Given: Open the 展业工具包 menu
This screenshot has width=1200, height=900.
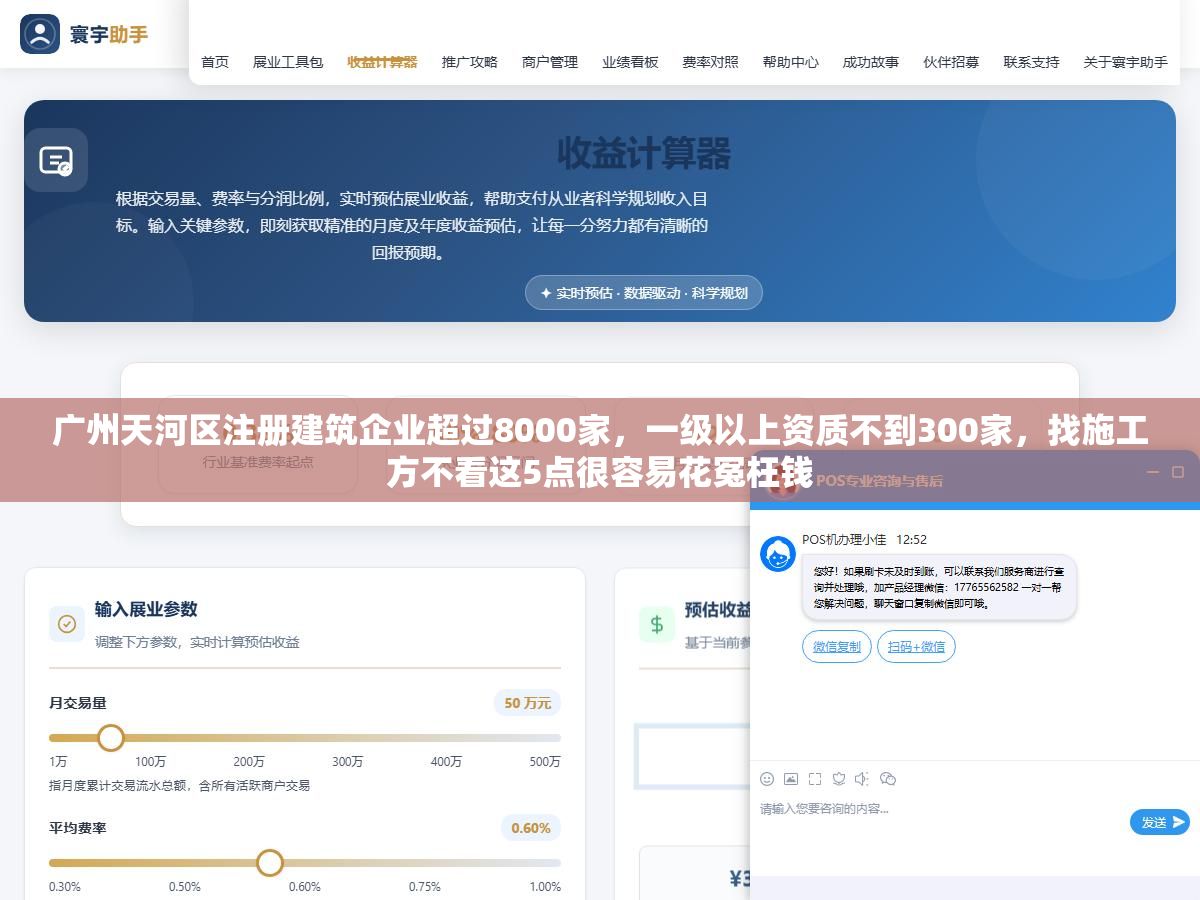Looking at the screenshot, I should coord(288,62).
